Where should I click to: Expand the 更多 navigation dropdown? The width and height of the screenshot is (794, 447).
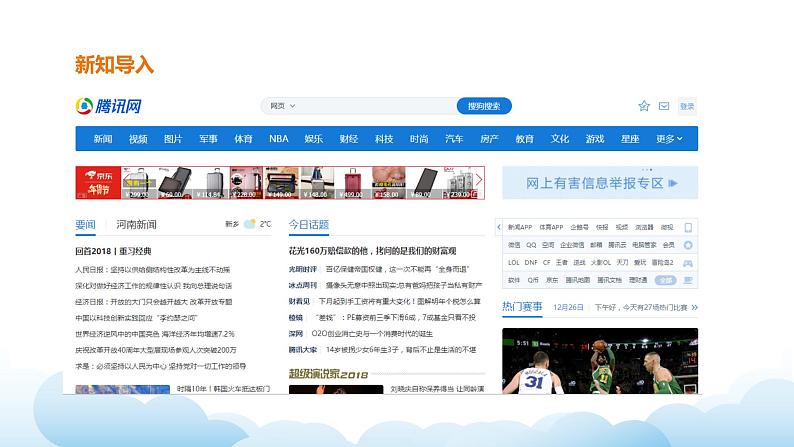point(669,139)
